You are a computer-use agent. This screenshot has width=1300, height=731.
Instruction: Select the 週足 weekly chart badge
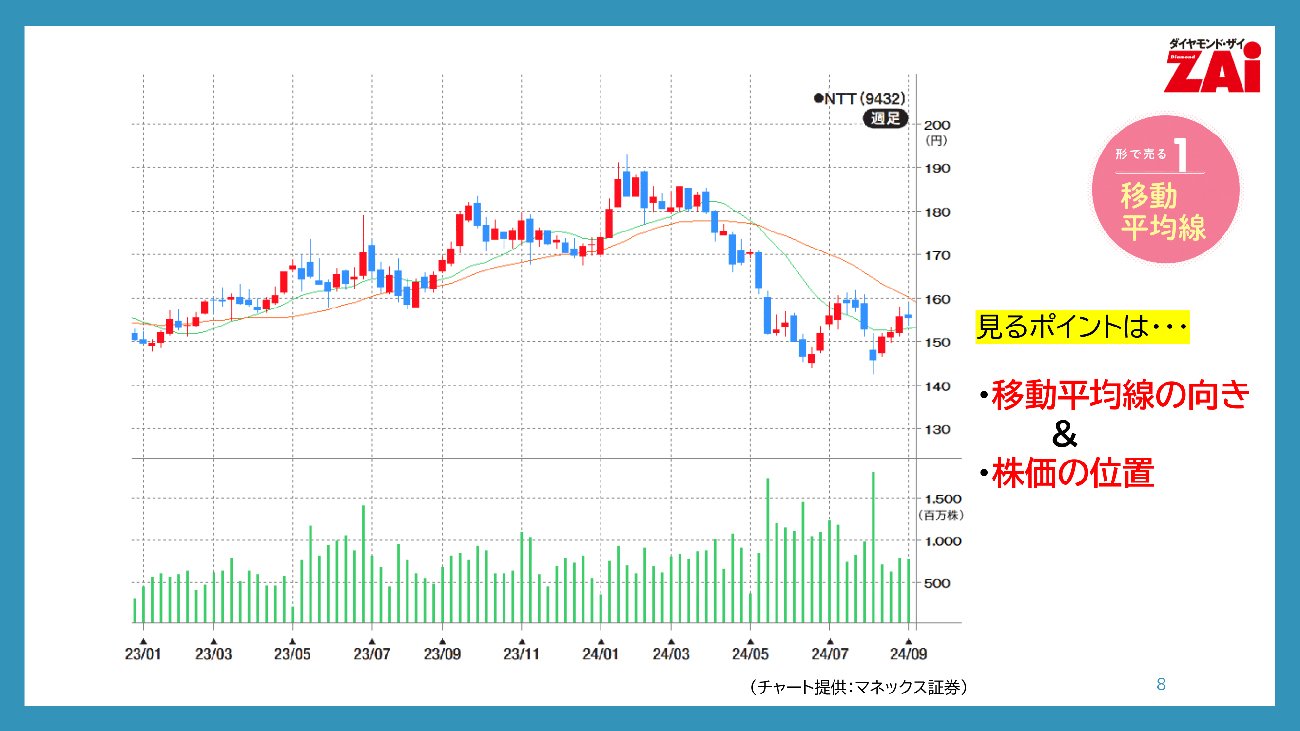[x=883, y=119]
